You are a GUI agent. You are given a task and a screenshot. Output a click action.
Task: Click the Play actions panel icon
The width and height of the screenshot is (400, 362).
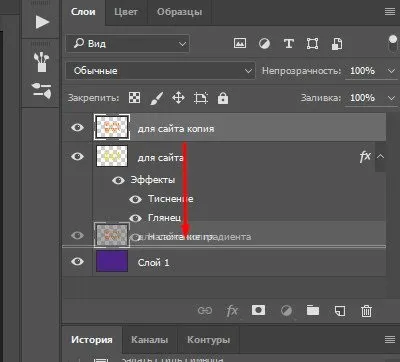[x=42, y=22]
